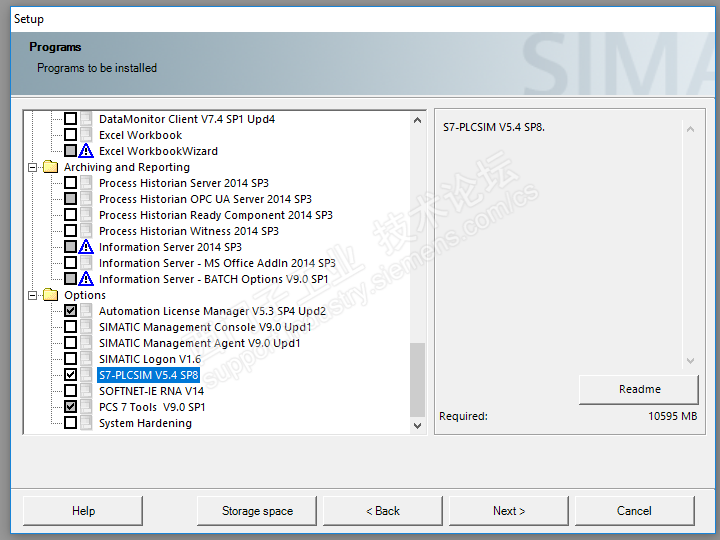The width and height of the screenshot is (720, 540).
Task: Click document icon next to Process Historian Server
Action: coord(86,183)
